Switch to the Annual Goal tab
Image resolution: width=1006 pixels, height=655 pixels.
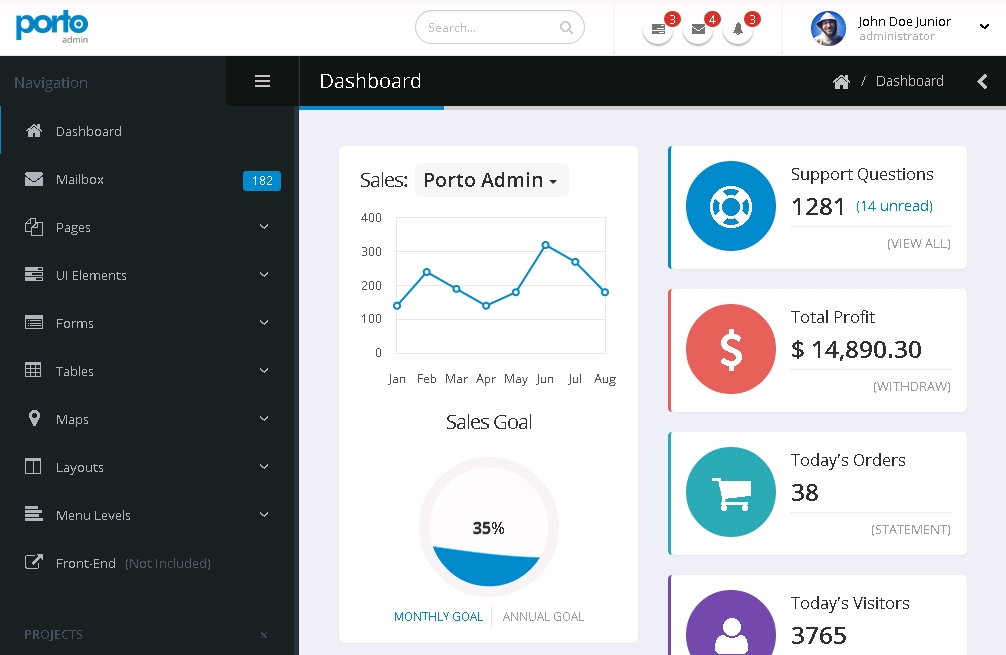tap(543, 617)
